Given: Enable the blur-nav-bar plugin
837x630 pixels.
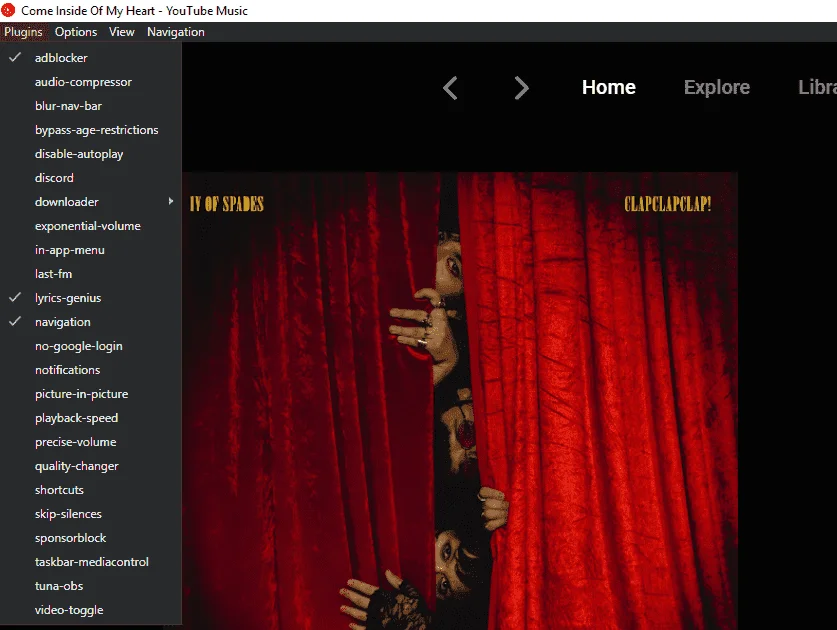Looking at the screenshot, I should pos(91,106).
